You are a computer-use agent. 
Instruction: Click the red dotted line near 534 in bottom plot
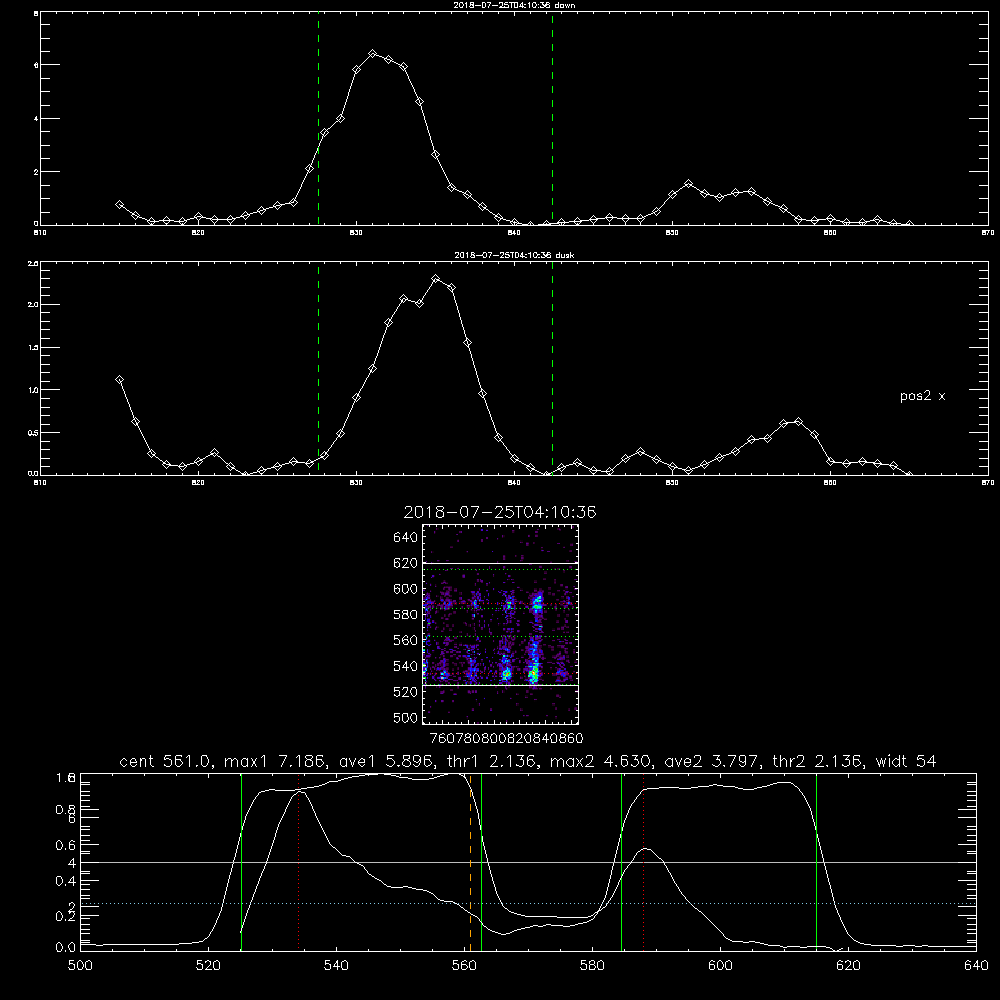298,862
